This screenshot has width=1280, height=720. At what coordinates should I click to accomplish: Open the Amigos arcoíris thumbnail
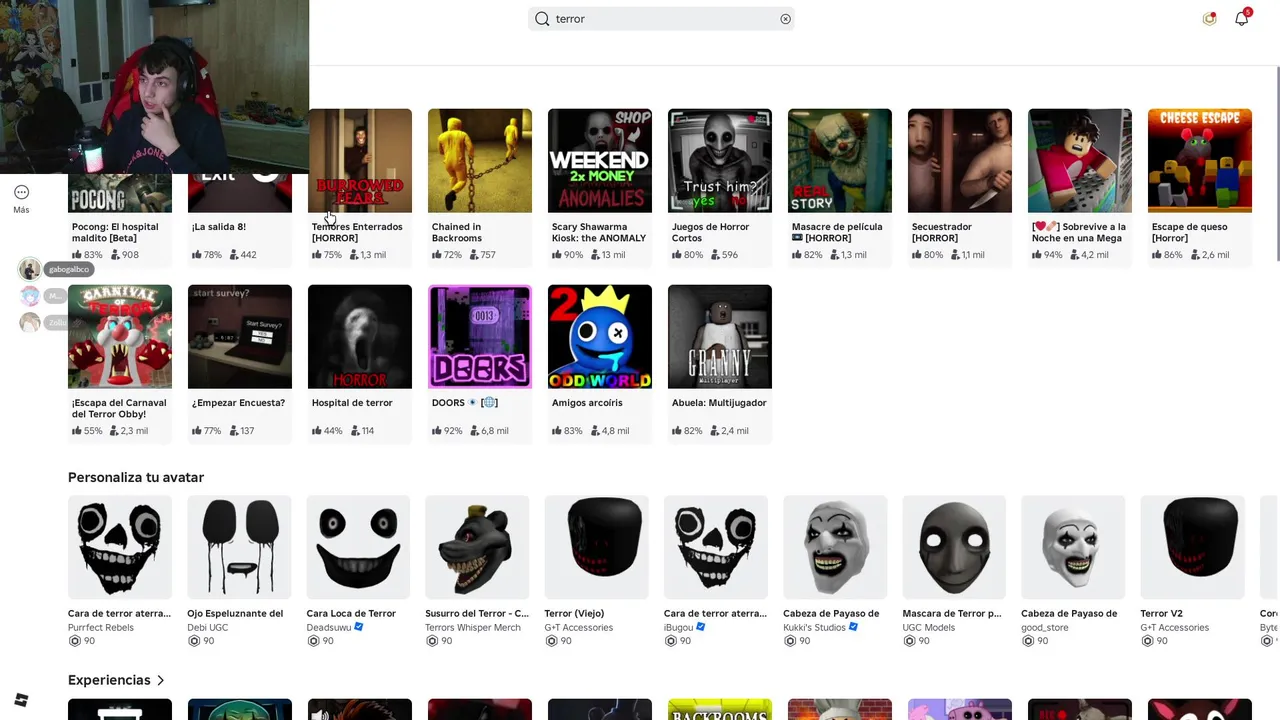tap(600, 336)
